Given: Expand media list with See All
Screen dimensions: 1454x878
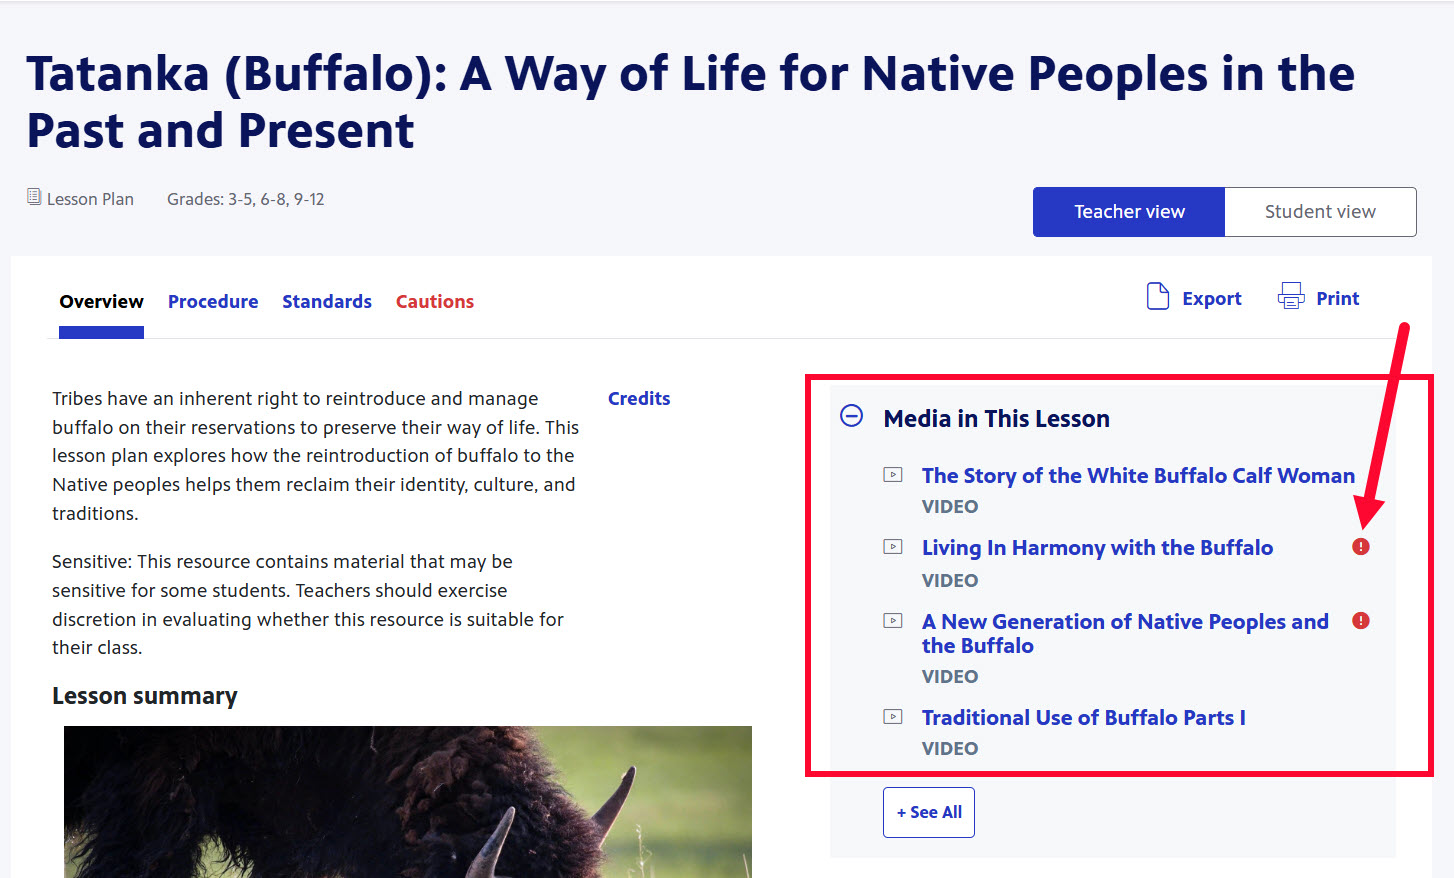Looking at the screenshot, I should point(928,812).
